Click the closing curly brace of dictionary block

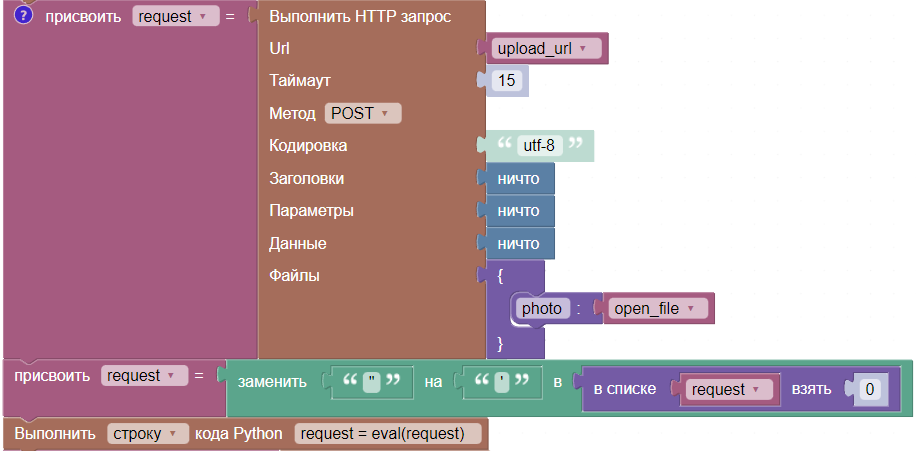point(500,343)
